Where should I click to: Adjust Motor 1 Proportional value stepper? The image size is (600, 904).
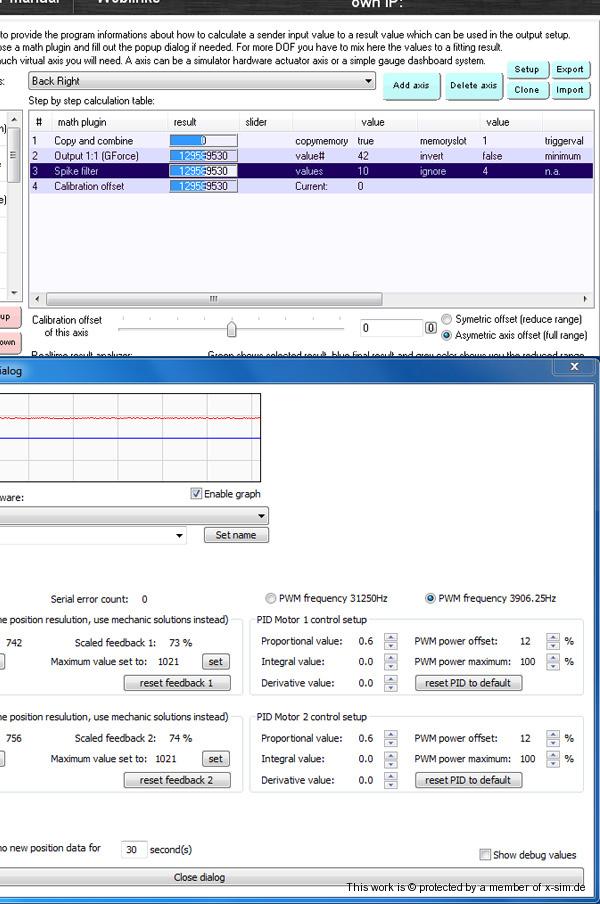tap(390, 641)
